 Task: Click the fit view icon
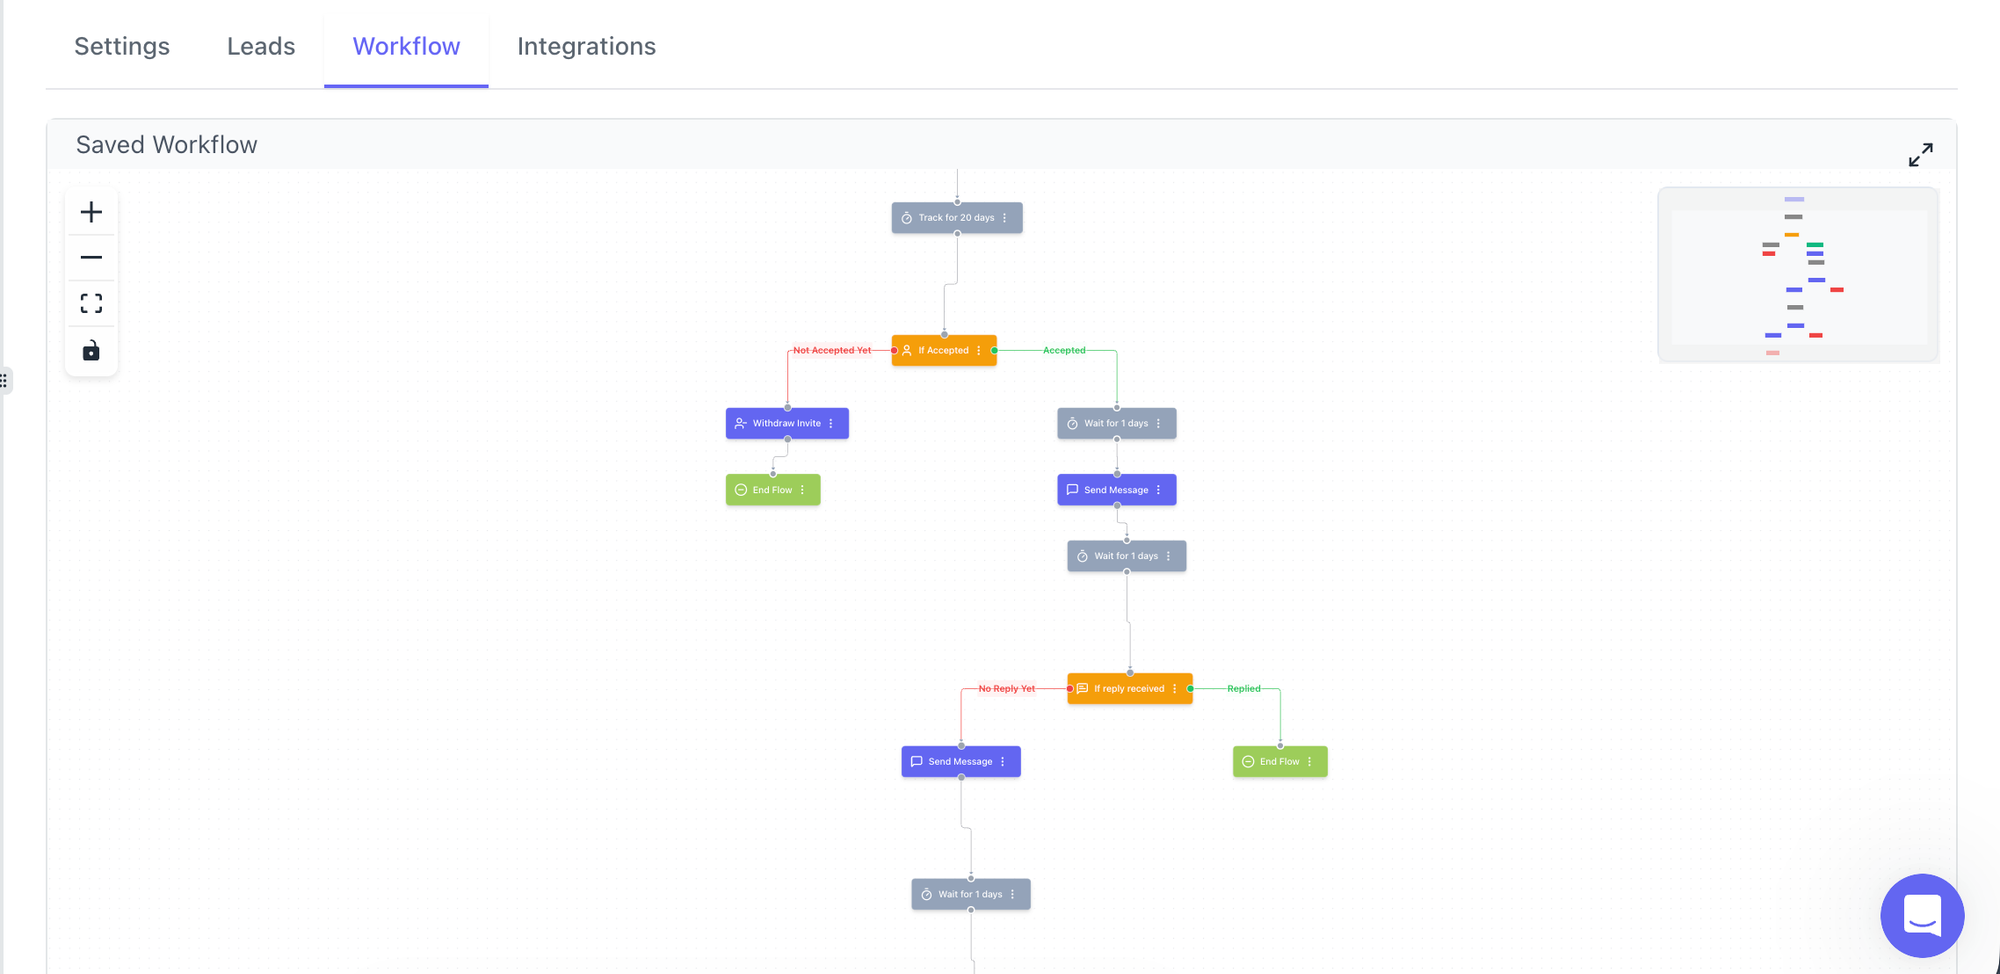[91, 303]
